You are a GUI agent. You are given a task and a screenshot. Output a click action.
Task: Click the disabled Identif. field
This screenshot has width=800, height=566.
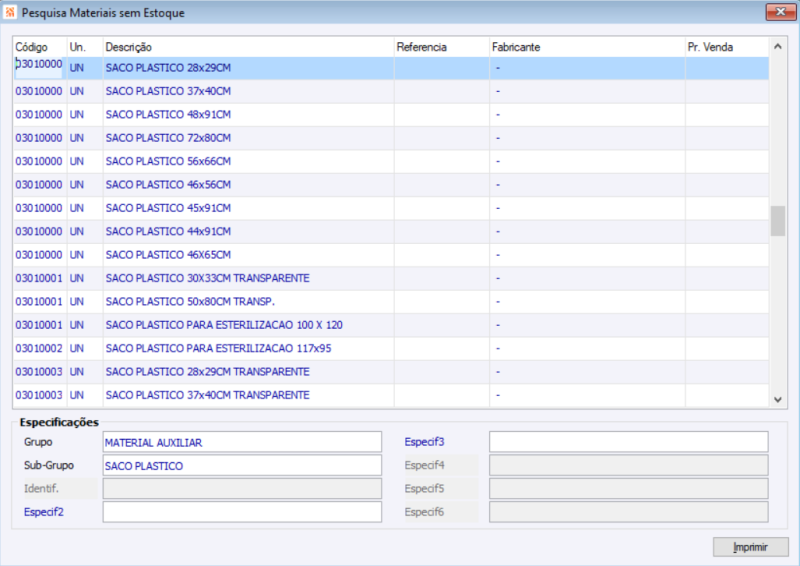[242, 489]
